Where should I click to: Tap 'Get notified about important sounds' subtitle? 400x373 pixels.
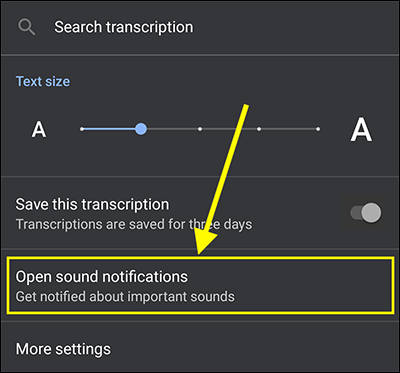click(x=125, y=296)
